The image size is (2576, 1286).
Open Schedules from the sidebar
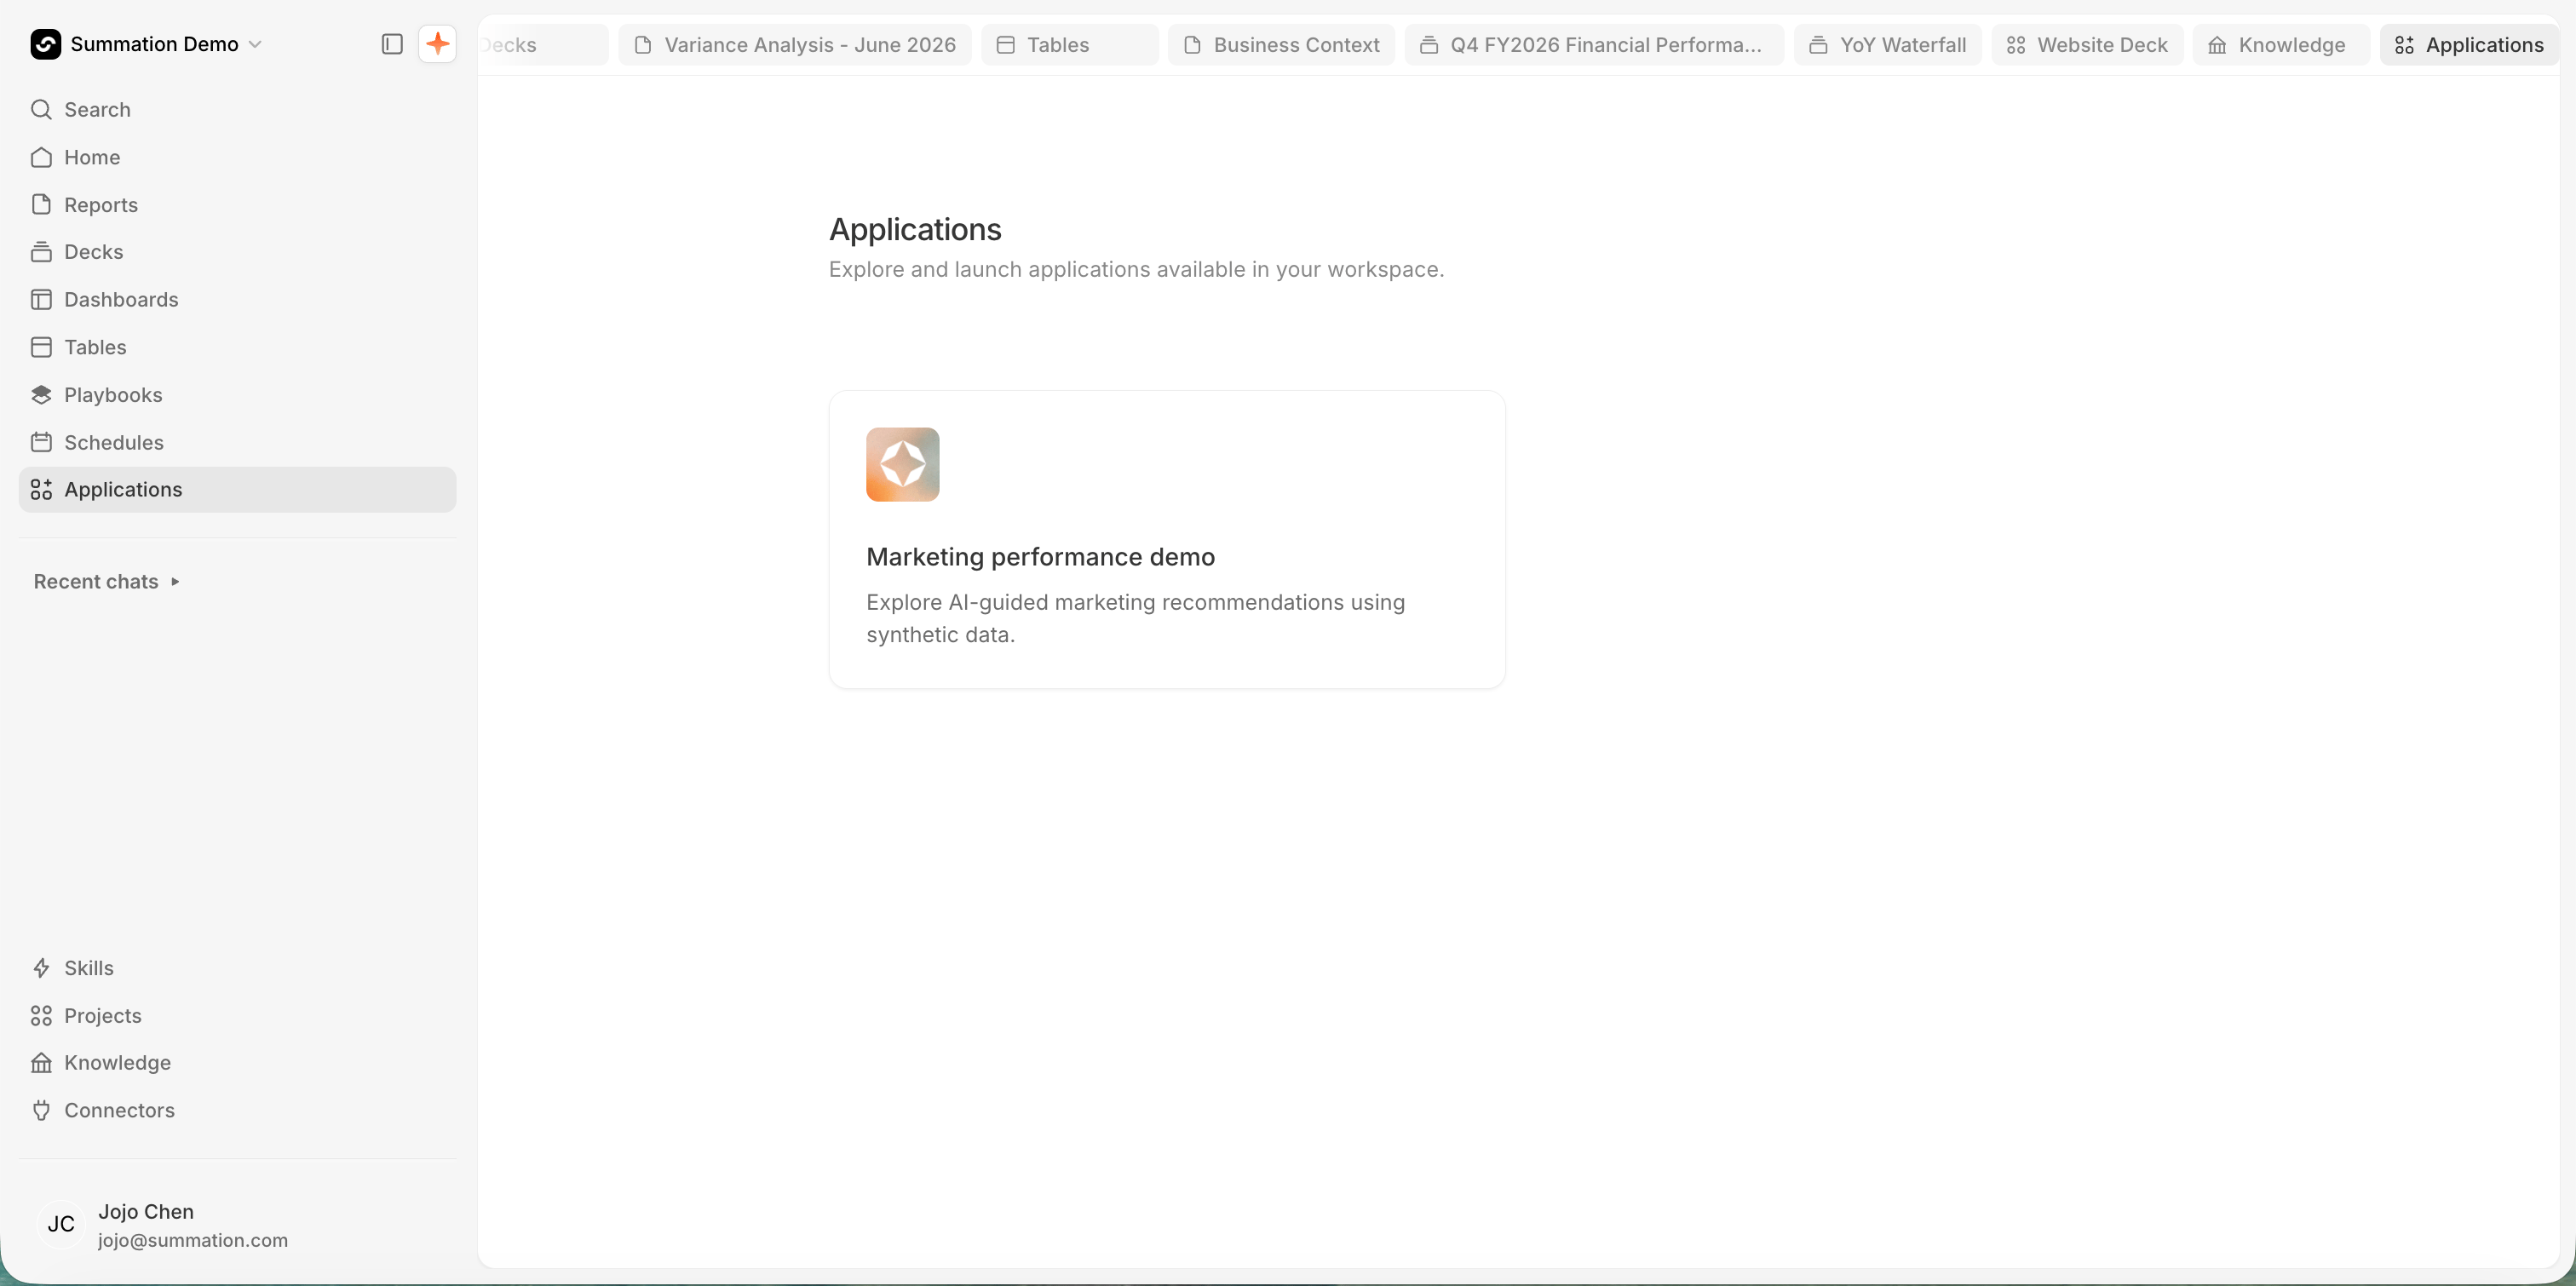click(x=237, y=442)
